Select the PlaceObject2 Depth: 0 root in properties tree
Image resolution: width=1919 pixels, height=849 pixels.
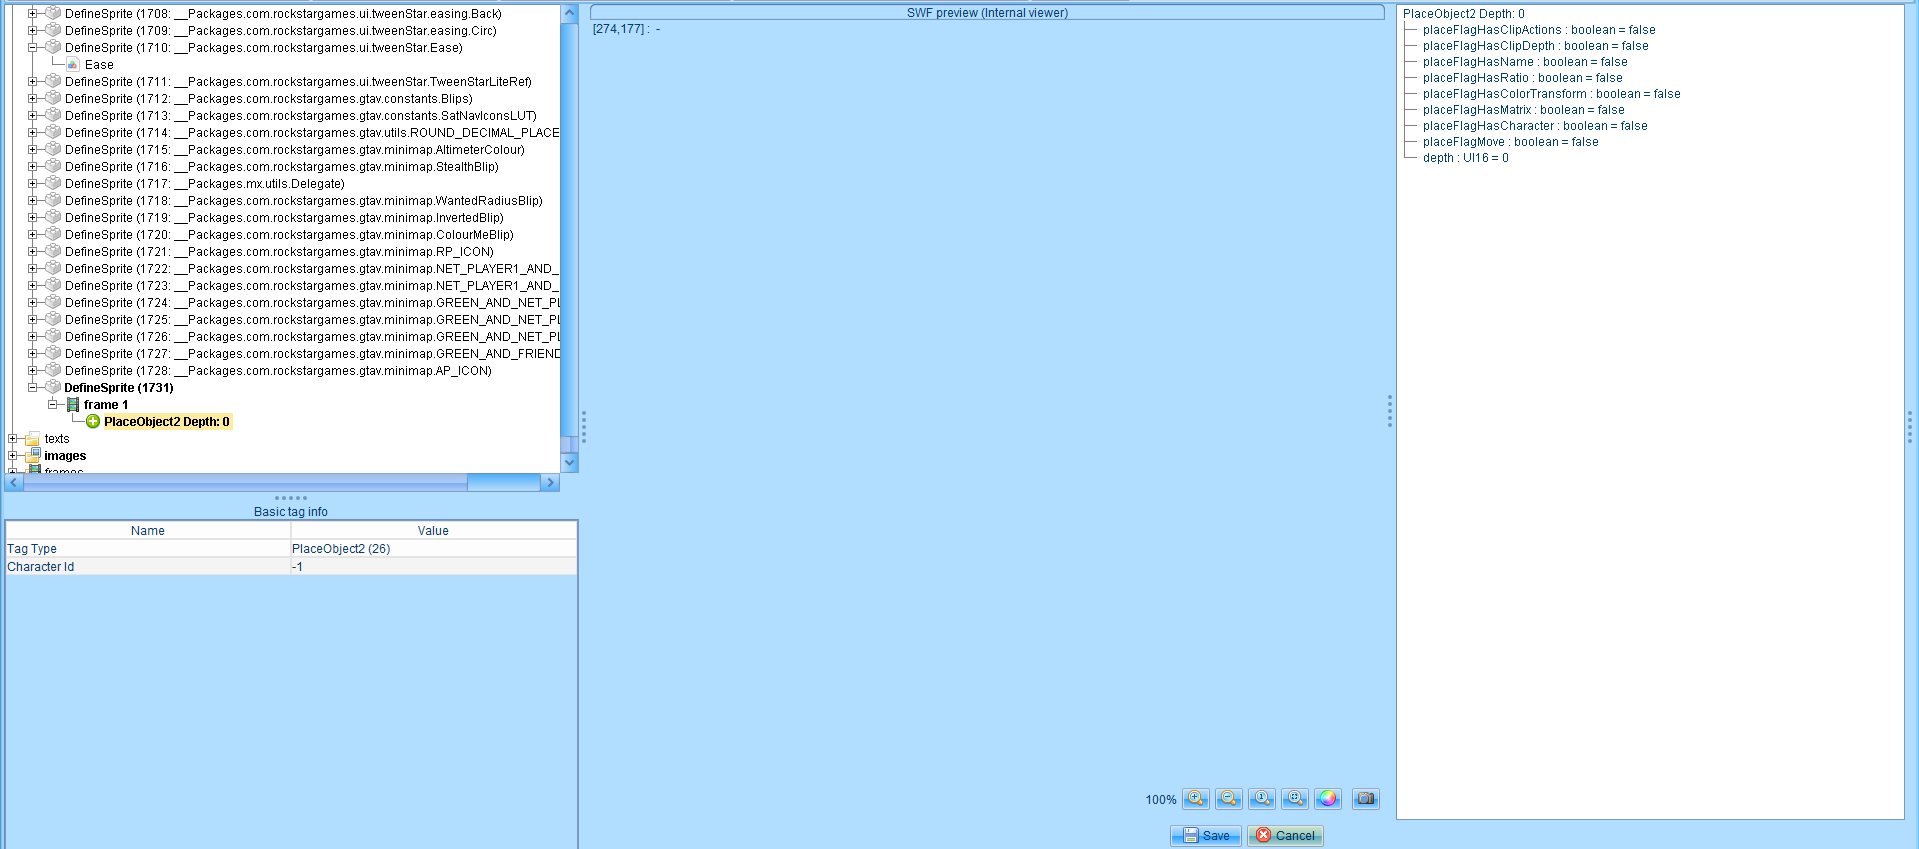tap(1463, 14)
